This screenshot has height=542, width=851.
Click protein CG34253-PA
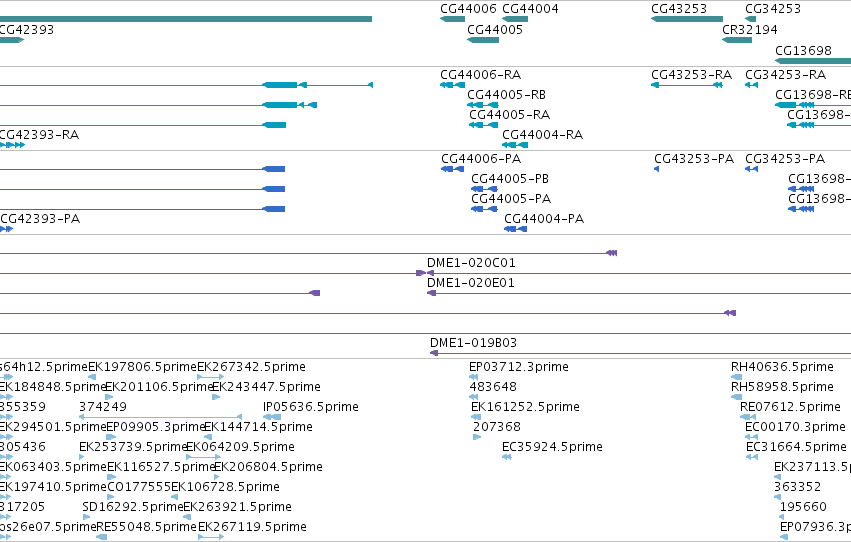[752, 169]
